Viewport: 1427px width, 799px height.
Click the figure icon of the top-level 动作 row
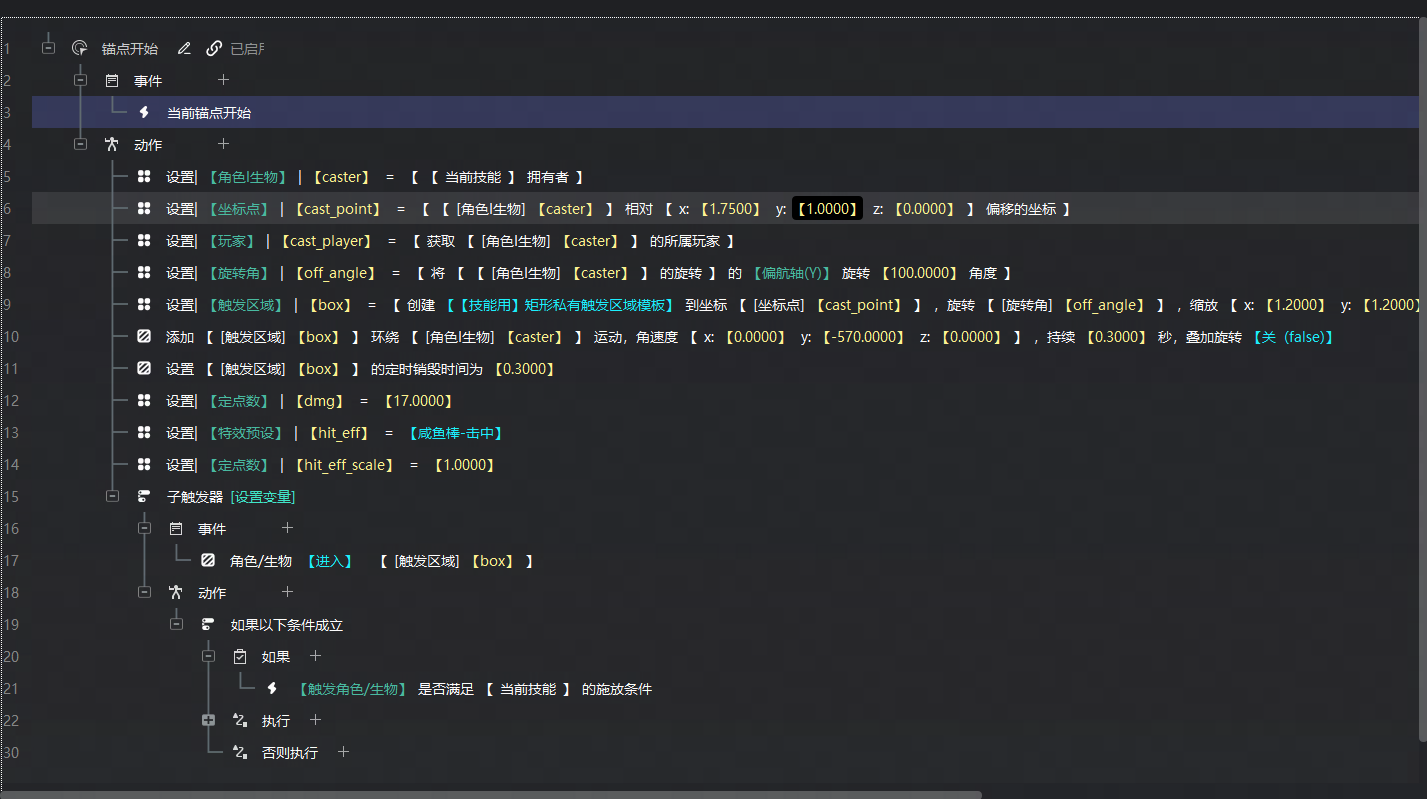[x=112, y=144]
